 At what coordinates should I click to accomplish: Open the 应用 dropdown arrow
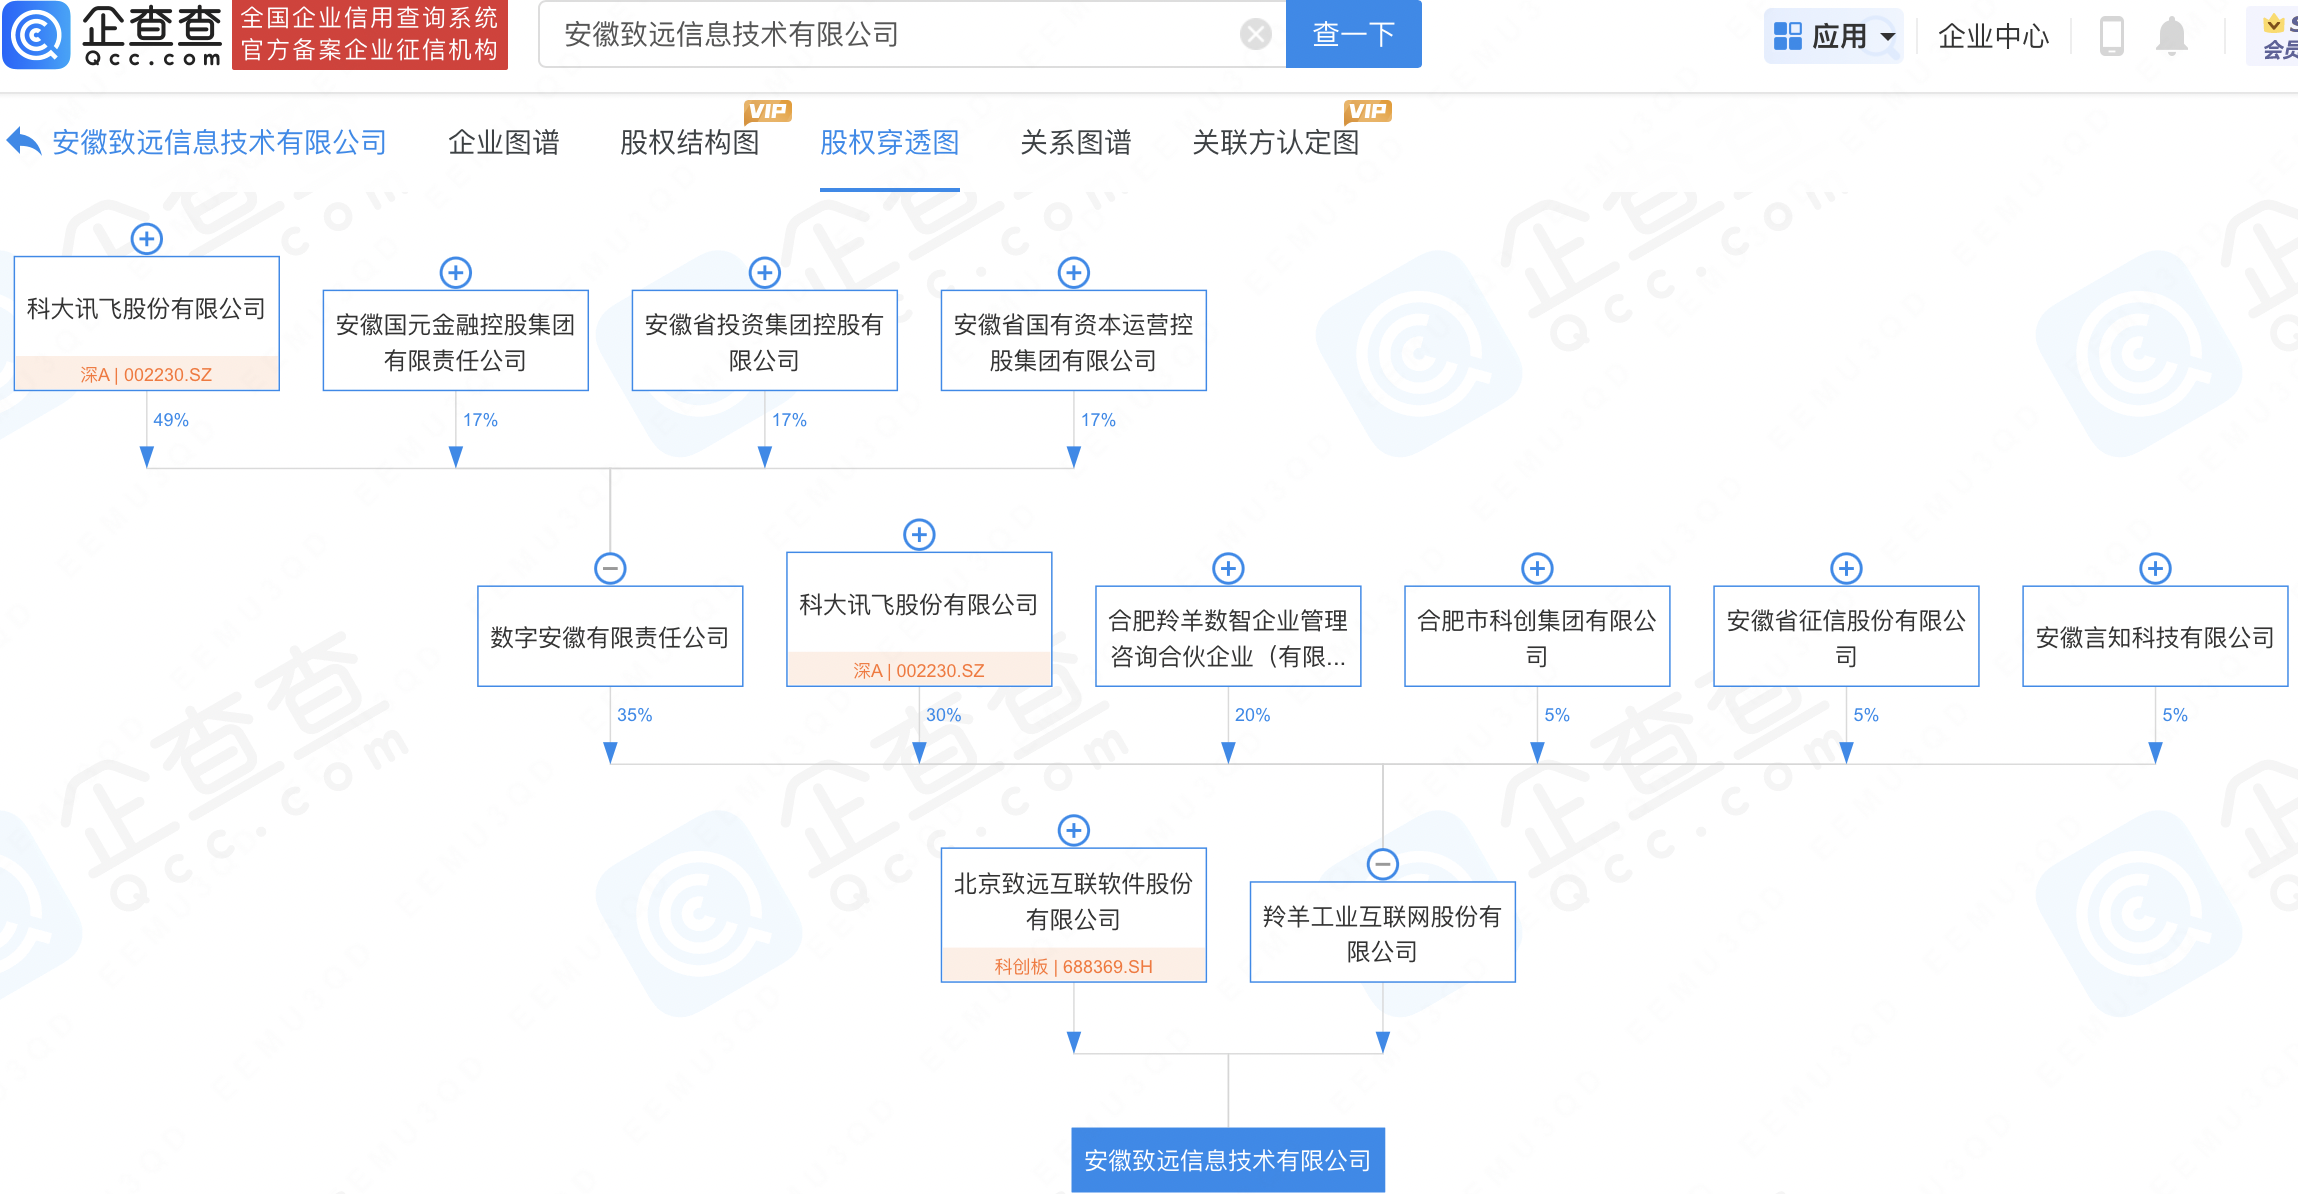[1888, 37]
